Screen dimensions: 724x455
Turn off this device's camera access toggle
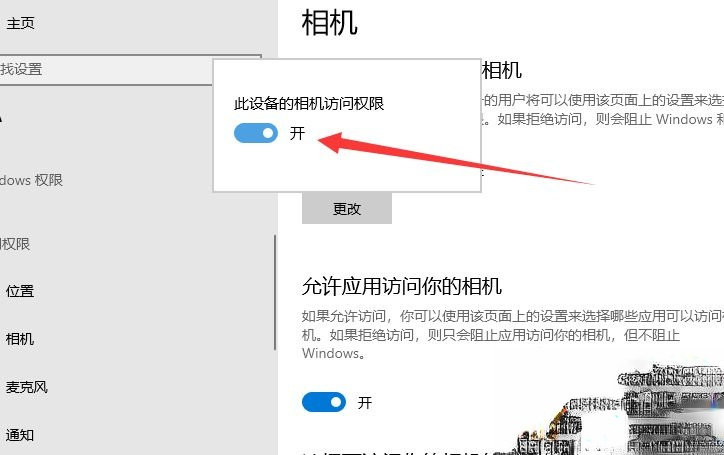255,133
